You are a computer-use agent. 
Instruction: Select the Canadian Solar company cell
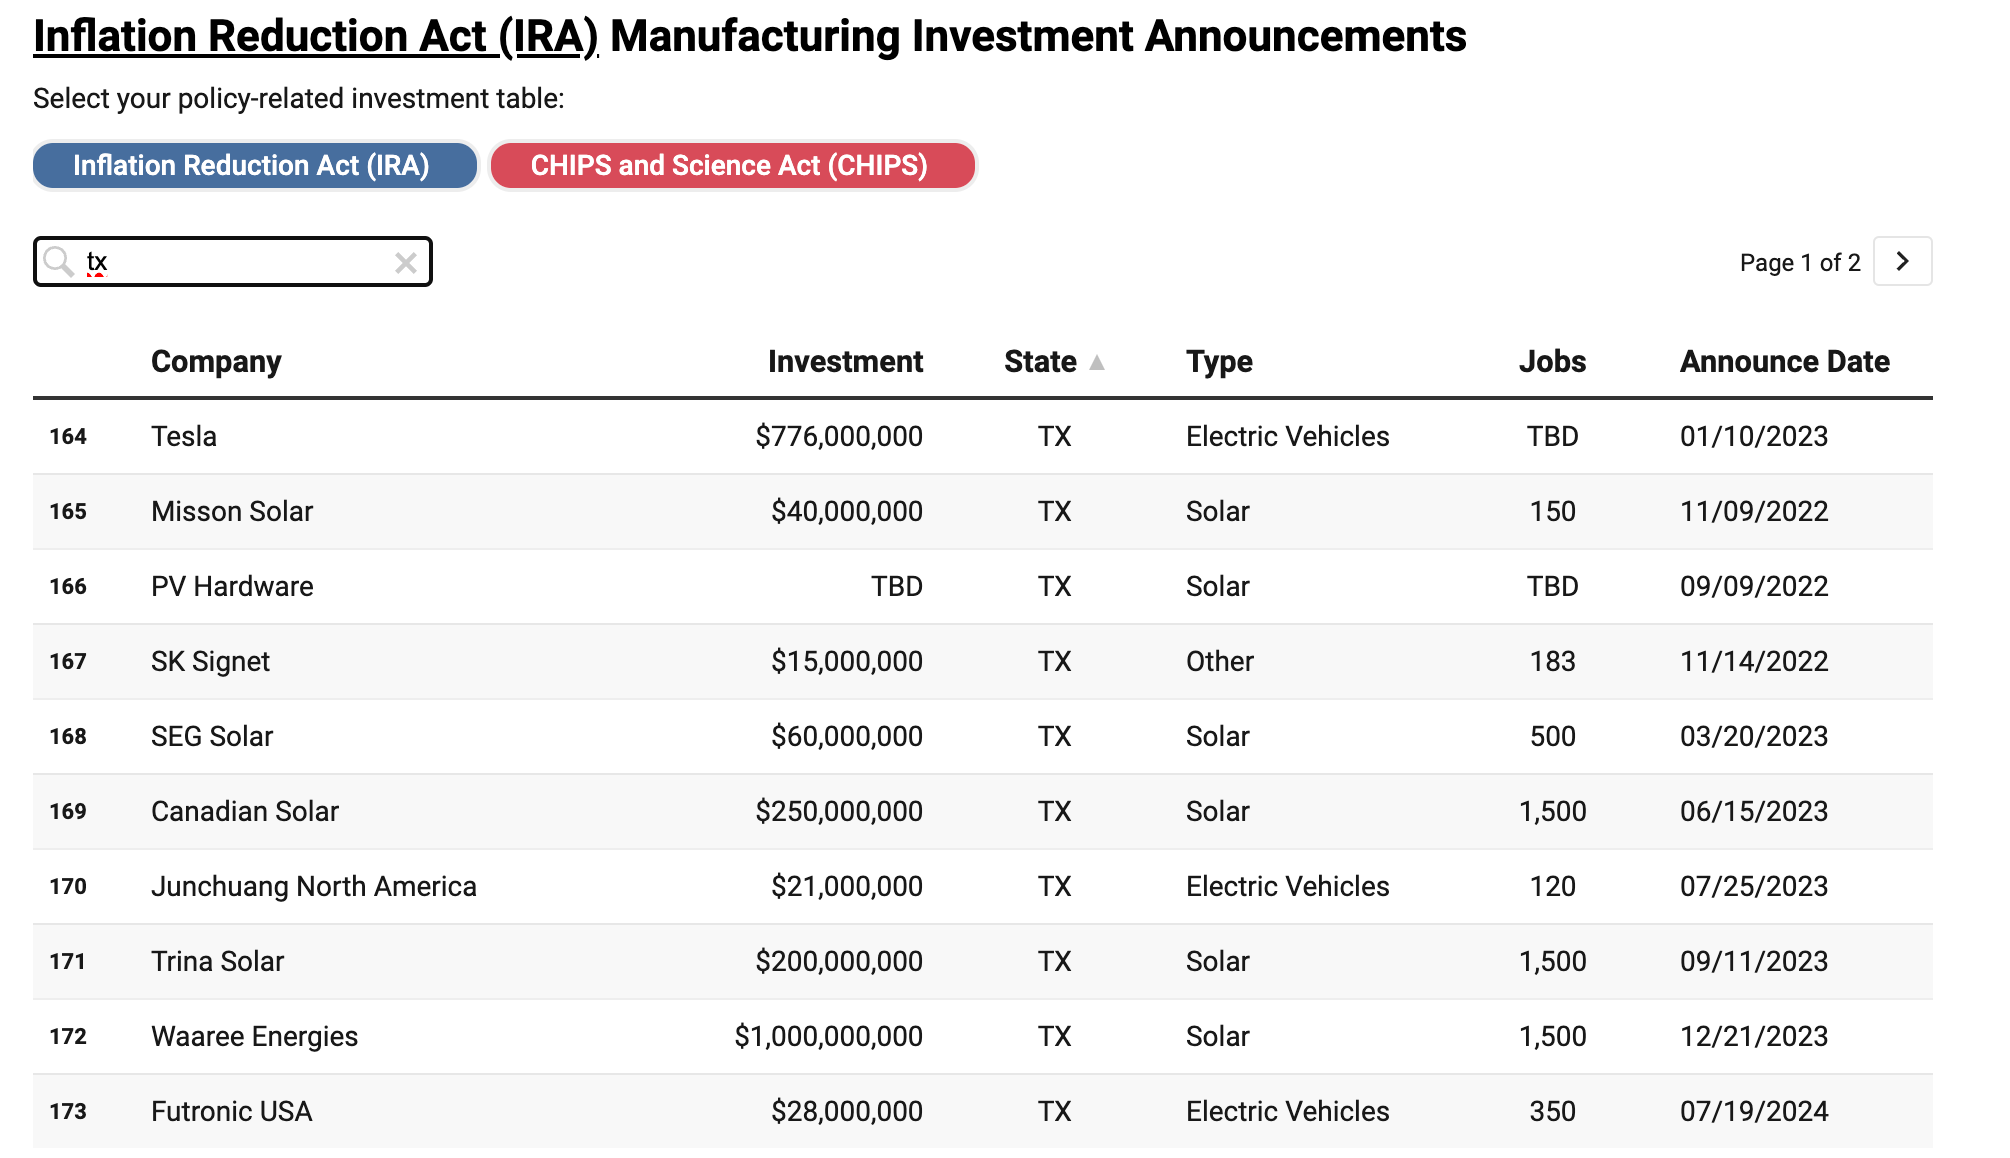245,811
